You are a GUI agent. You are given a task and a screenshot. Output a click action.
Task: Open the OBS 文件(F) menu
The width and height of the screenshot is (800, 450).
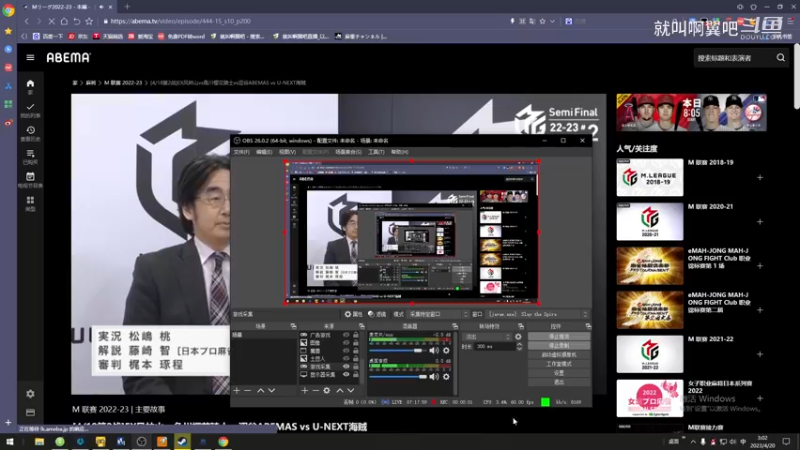tap(241, 152)
